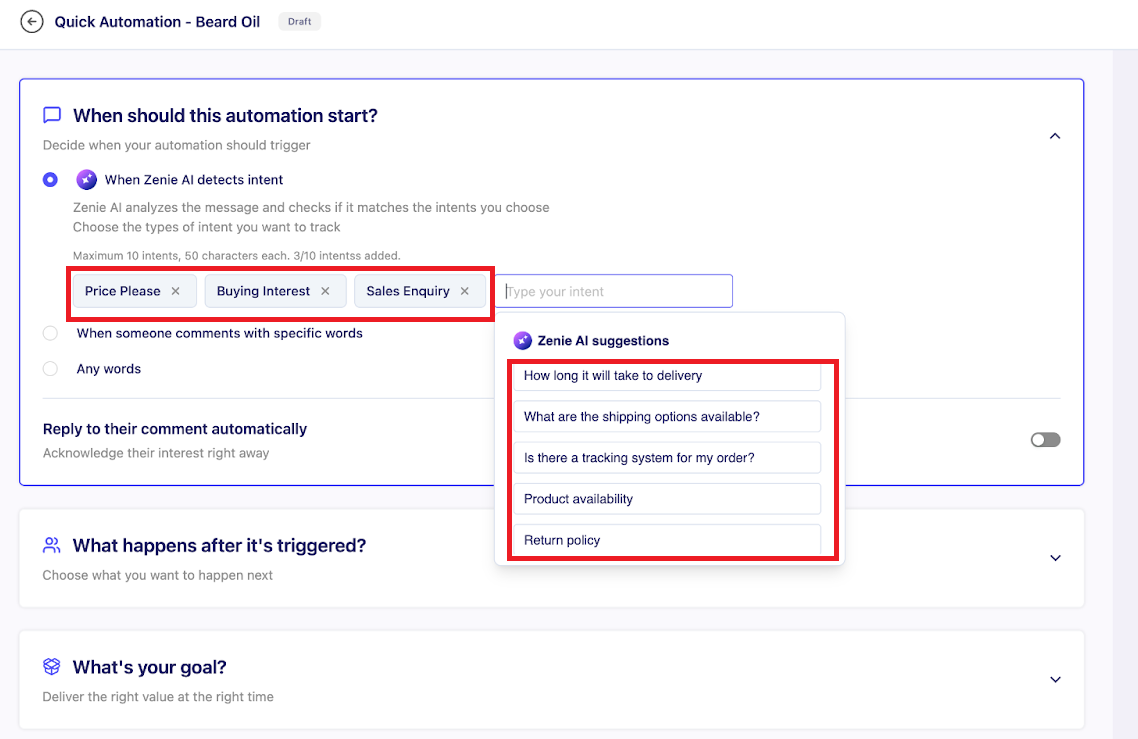Viewport: 1138px width, 739px height.
Task: Click the box icon beside What's your goal
Action: 52,667
